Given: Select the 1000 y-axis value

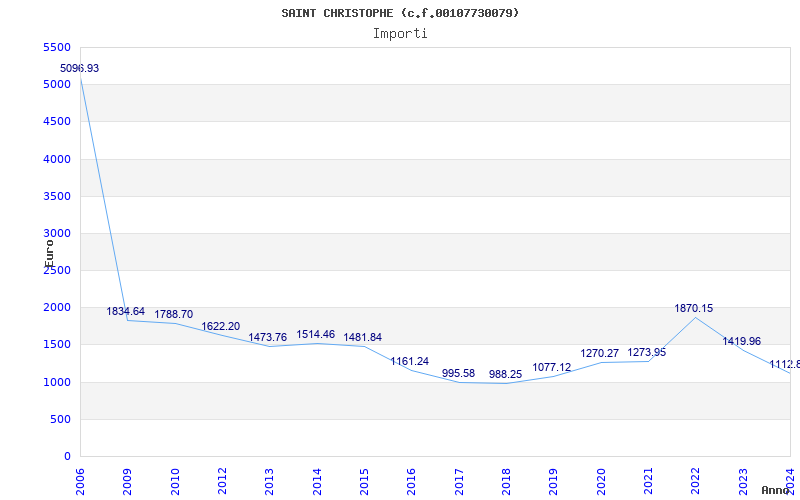Looking at the screenshot, I should click(57, 382).
